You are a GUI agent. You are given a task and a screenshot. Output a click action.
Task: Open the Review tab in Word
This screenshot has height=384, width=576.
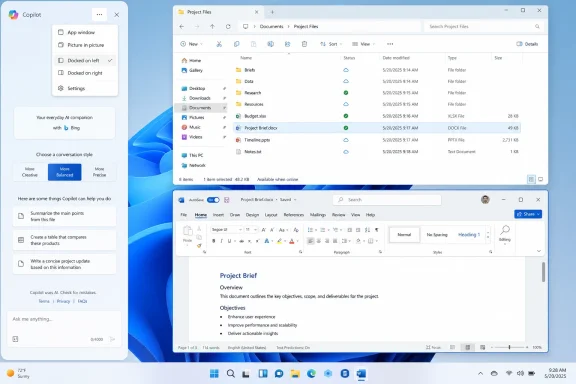(x=338, y=215)
